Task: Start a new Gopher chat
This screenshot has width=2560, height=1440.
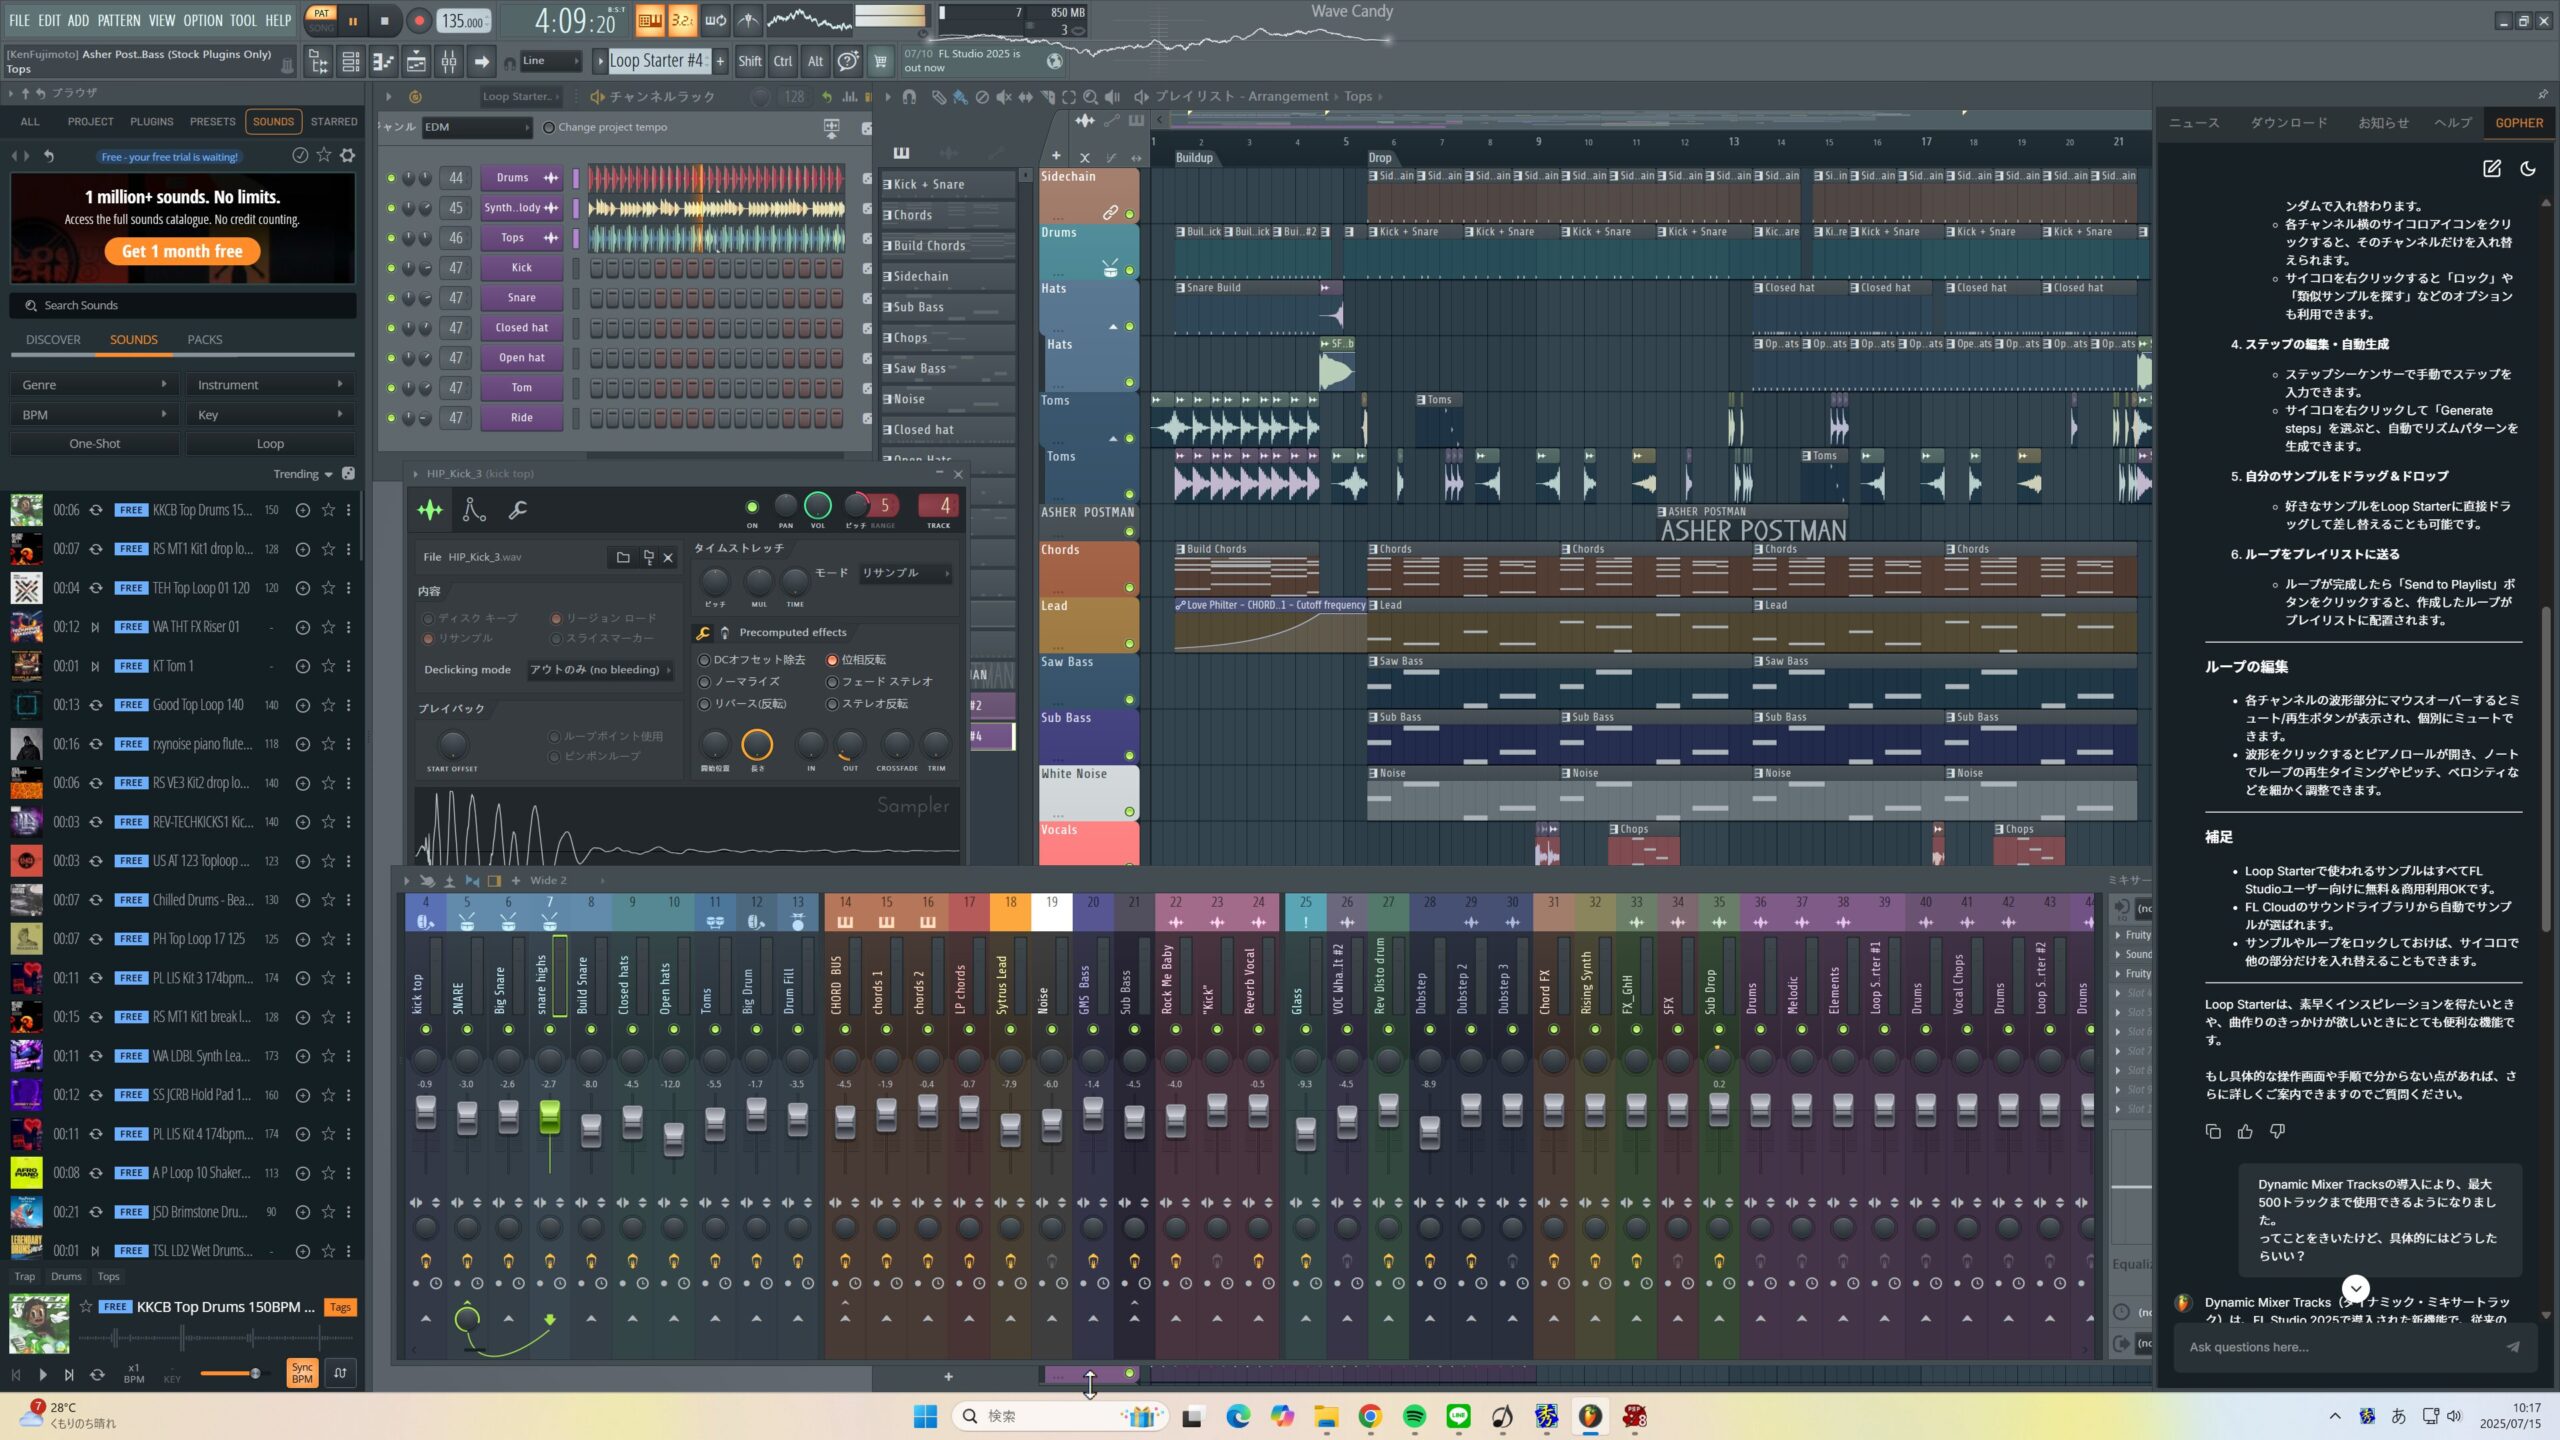Action: coord(2491,169)
